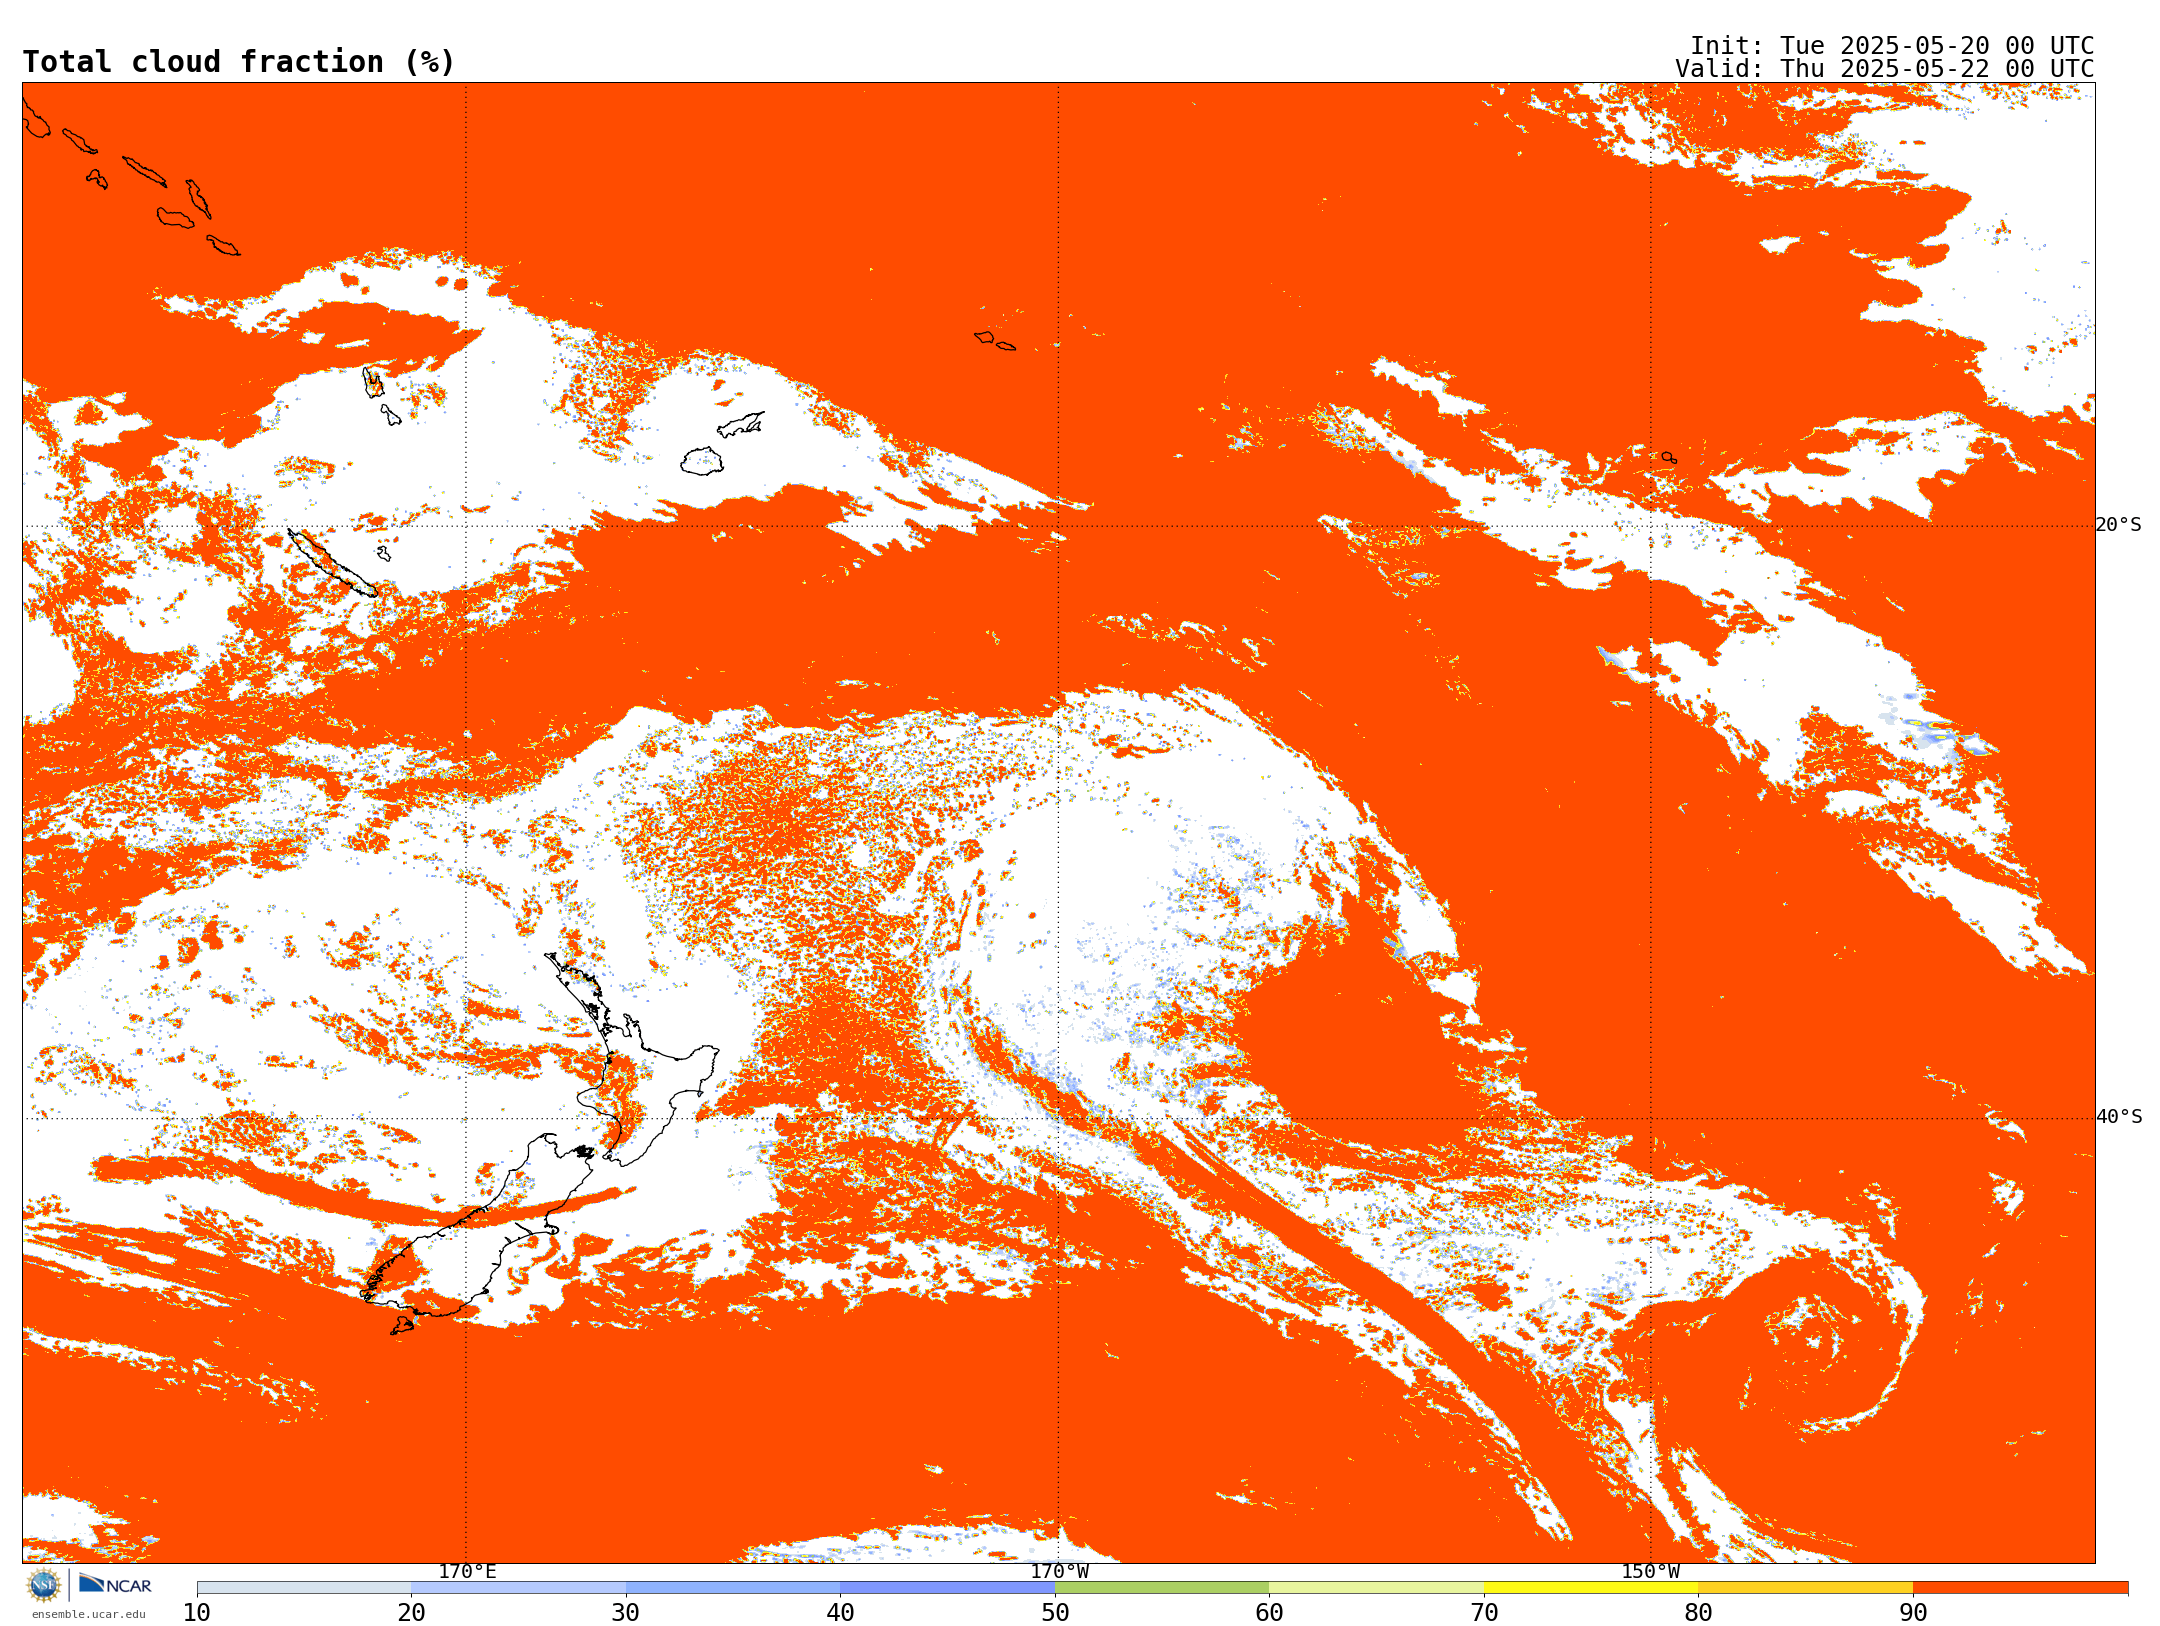
Task: Click the colorbar tick label 30
Action: (x=626, y=1613)
